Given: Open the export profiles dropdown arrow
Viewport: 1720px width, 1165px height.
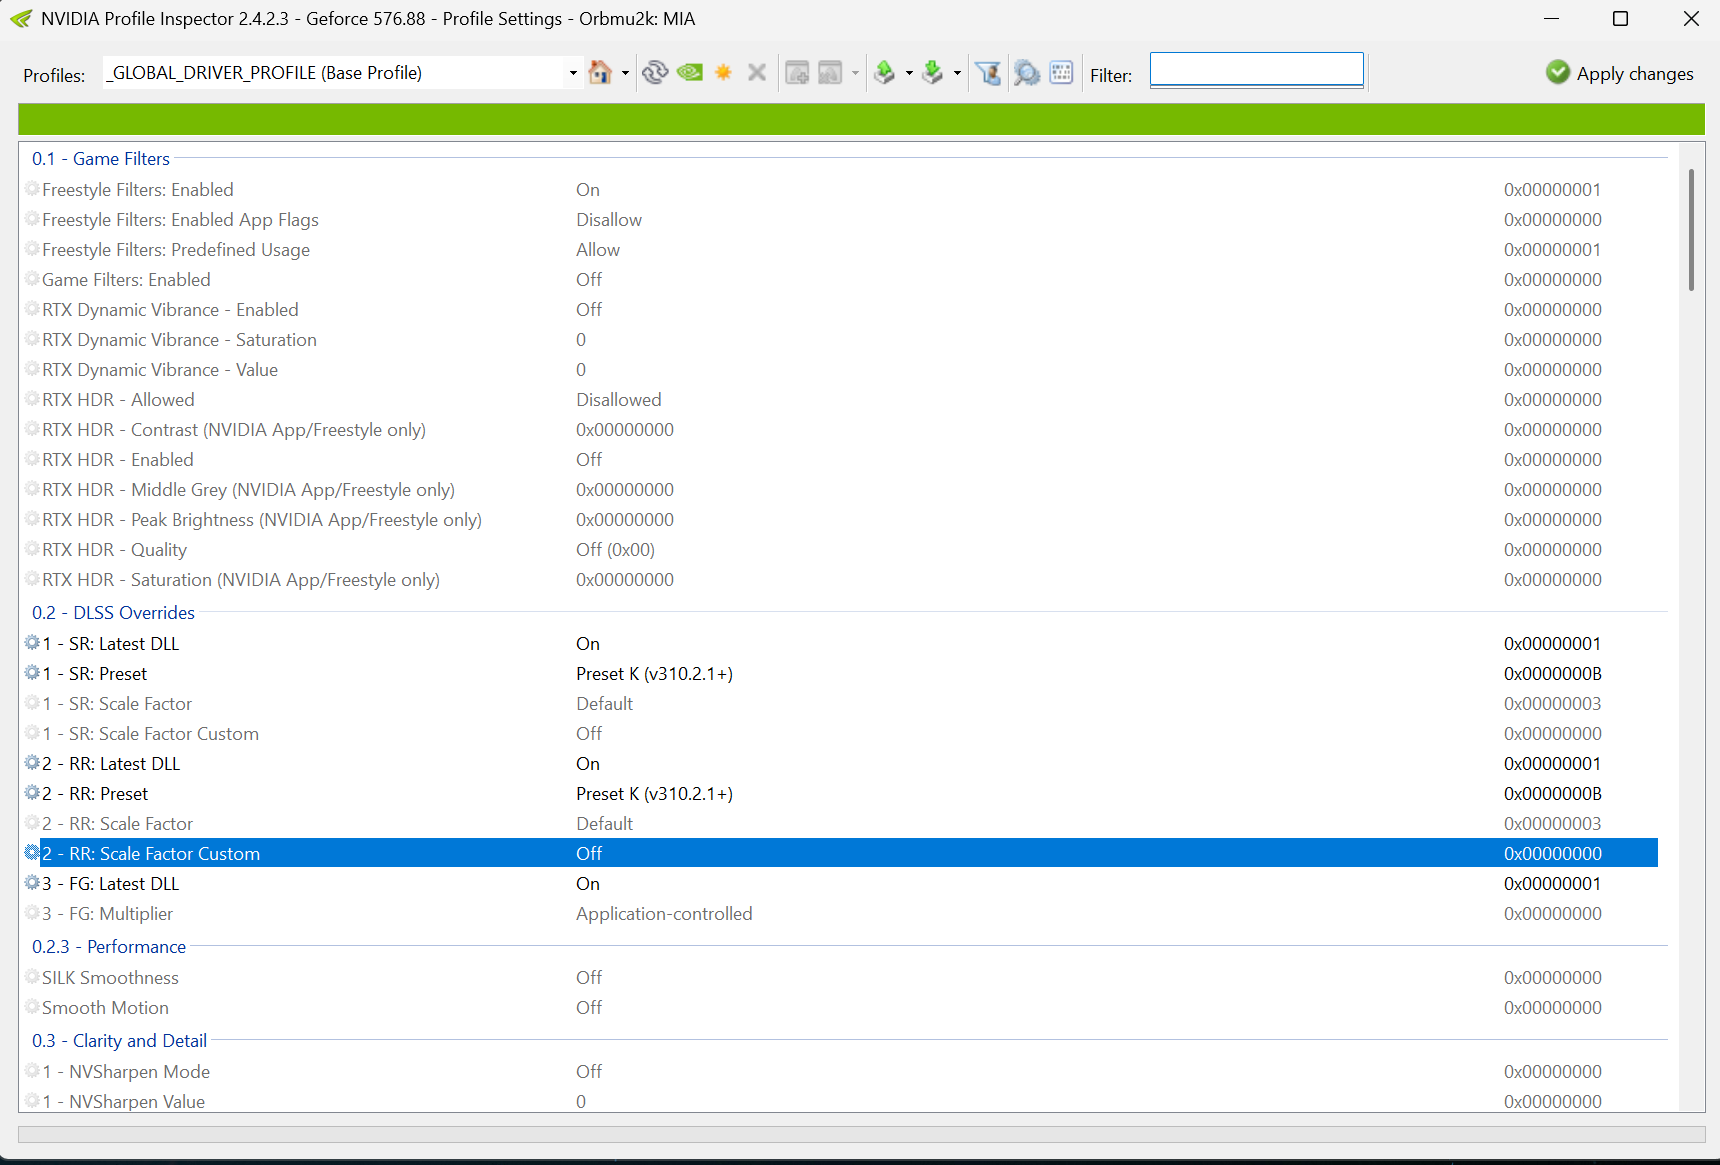Looking at the screenshot, I should coord(909,73).
